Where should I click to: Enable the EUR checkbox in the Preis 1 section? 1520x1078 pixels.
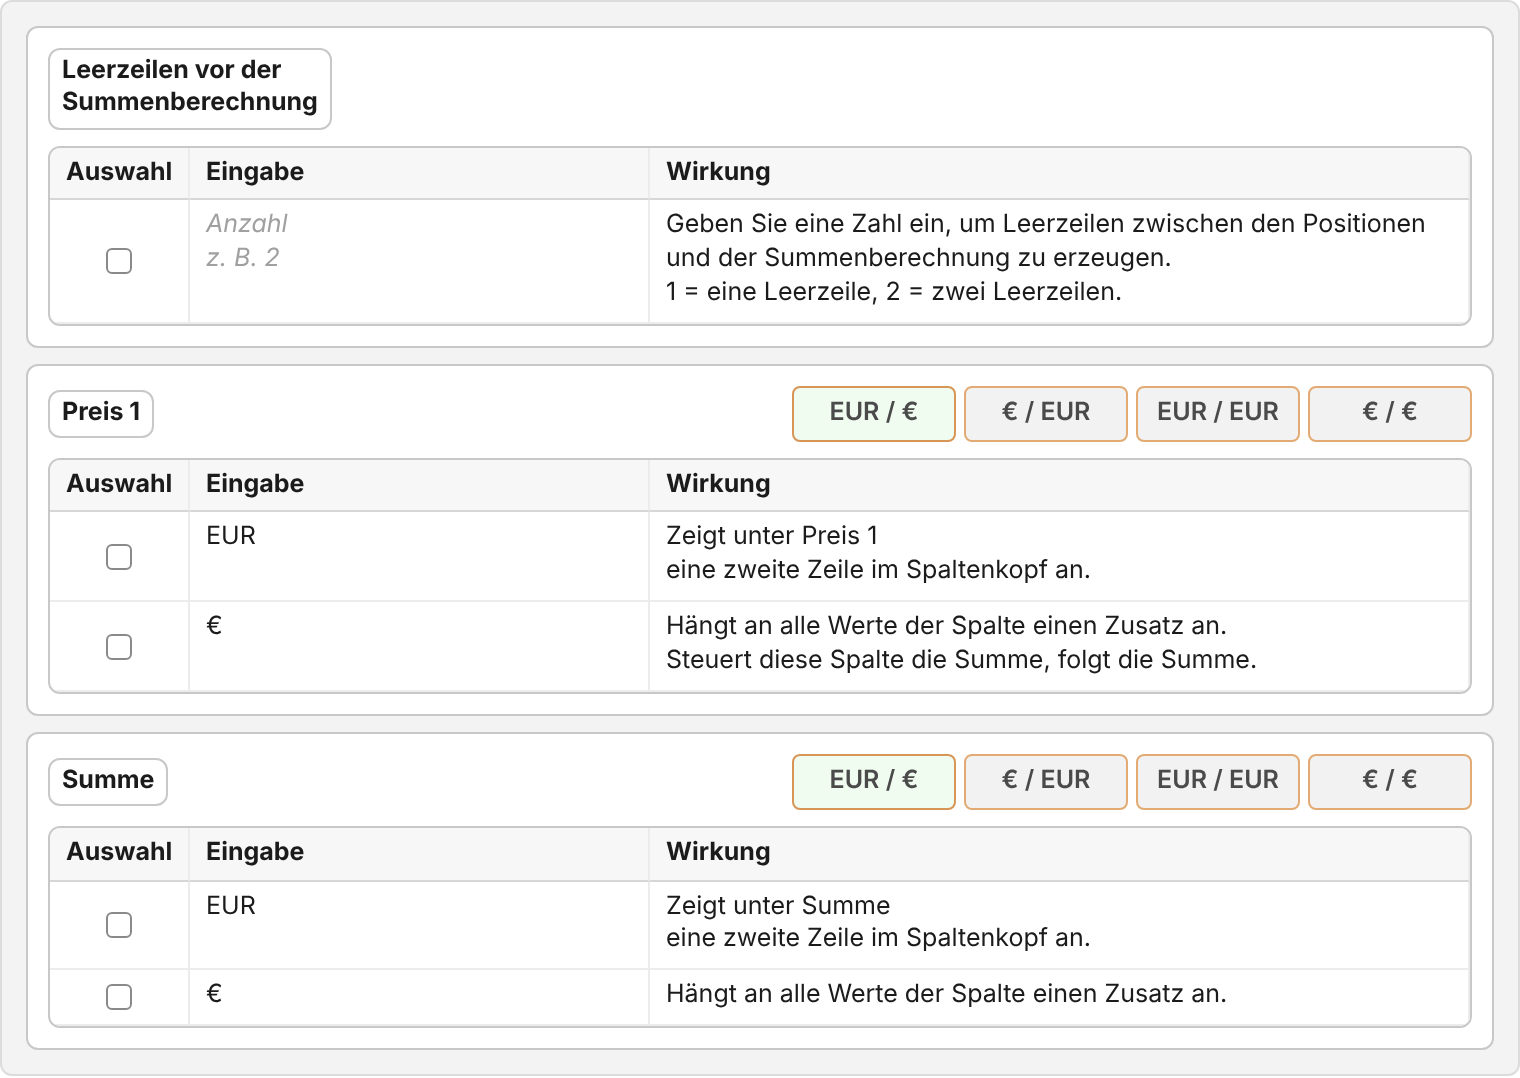119,557
